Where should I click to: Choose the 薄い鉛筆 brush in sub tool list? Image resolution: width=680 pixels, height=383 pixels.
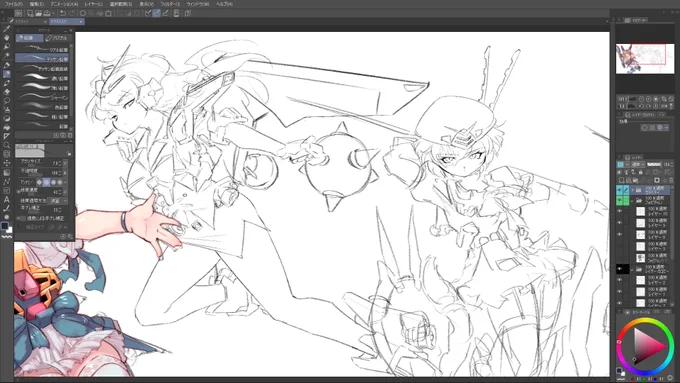[x=42, y=88]
